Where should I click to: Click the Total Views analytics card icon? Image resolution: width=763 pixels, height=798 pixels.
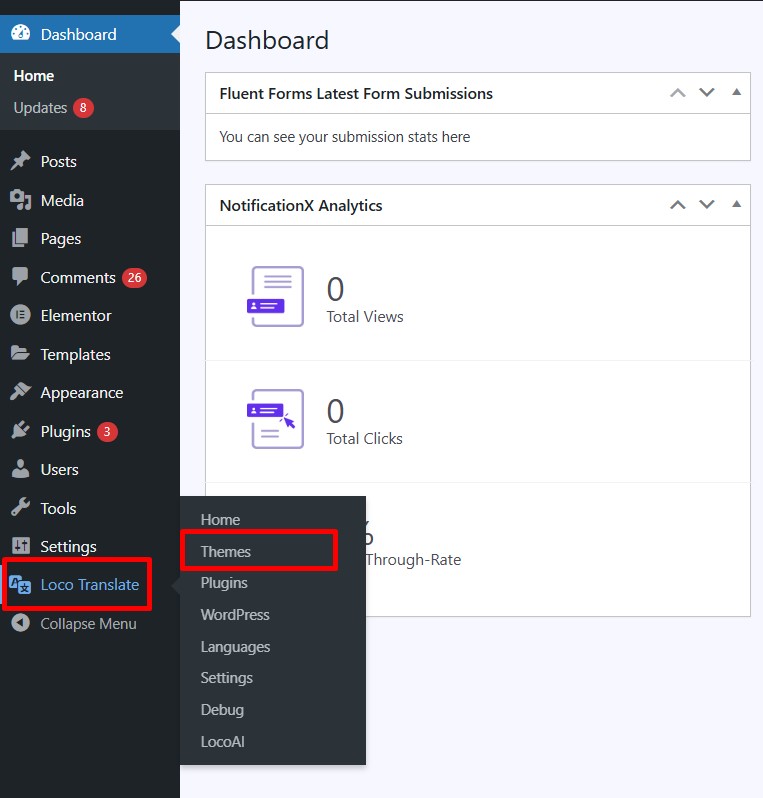(x=276, y=295)
